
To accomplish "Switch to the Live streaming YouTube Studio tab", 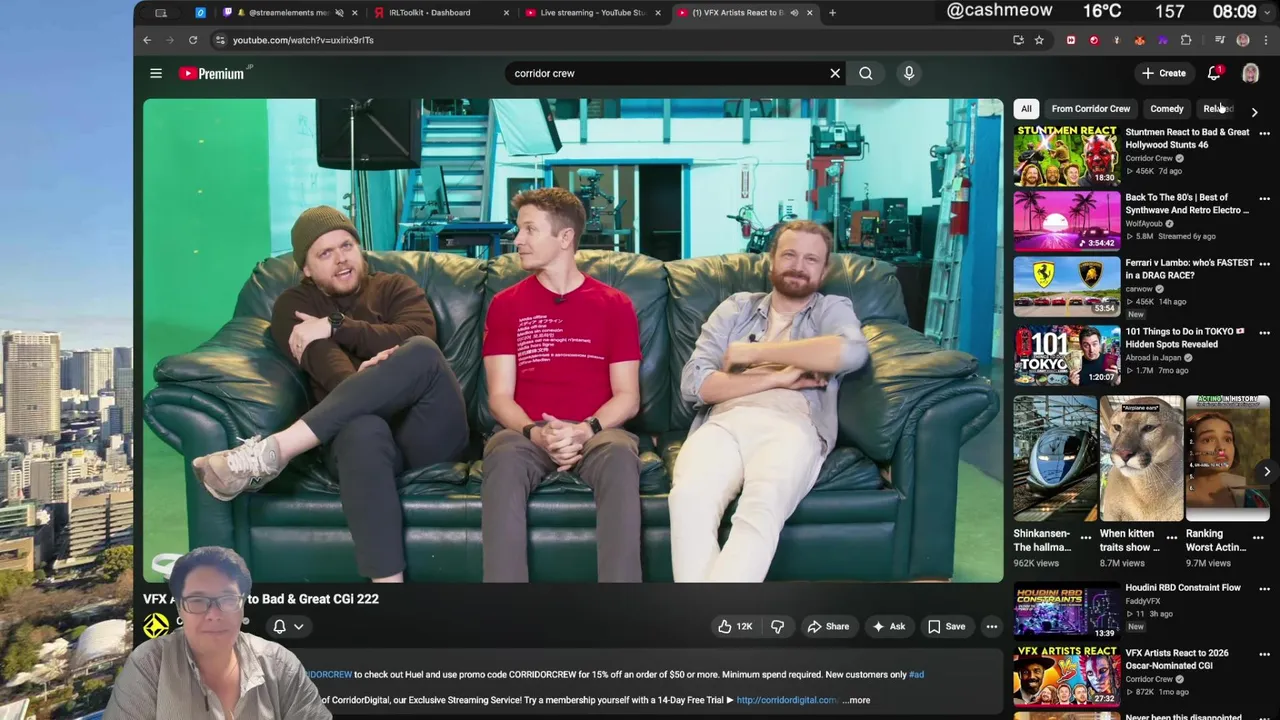I will tap(593, 13).
